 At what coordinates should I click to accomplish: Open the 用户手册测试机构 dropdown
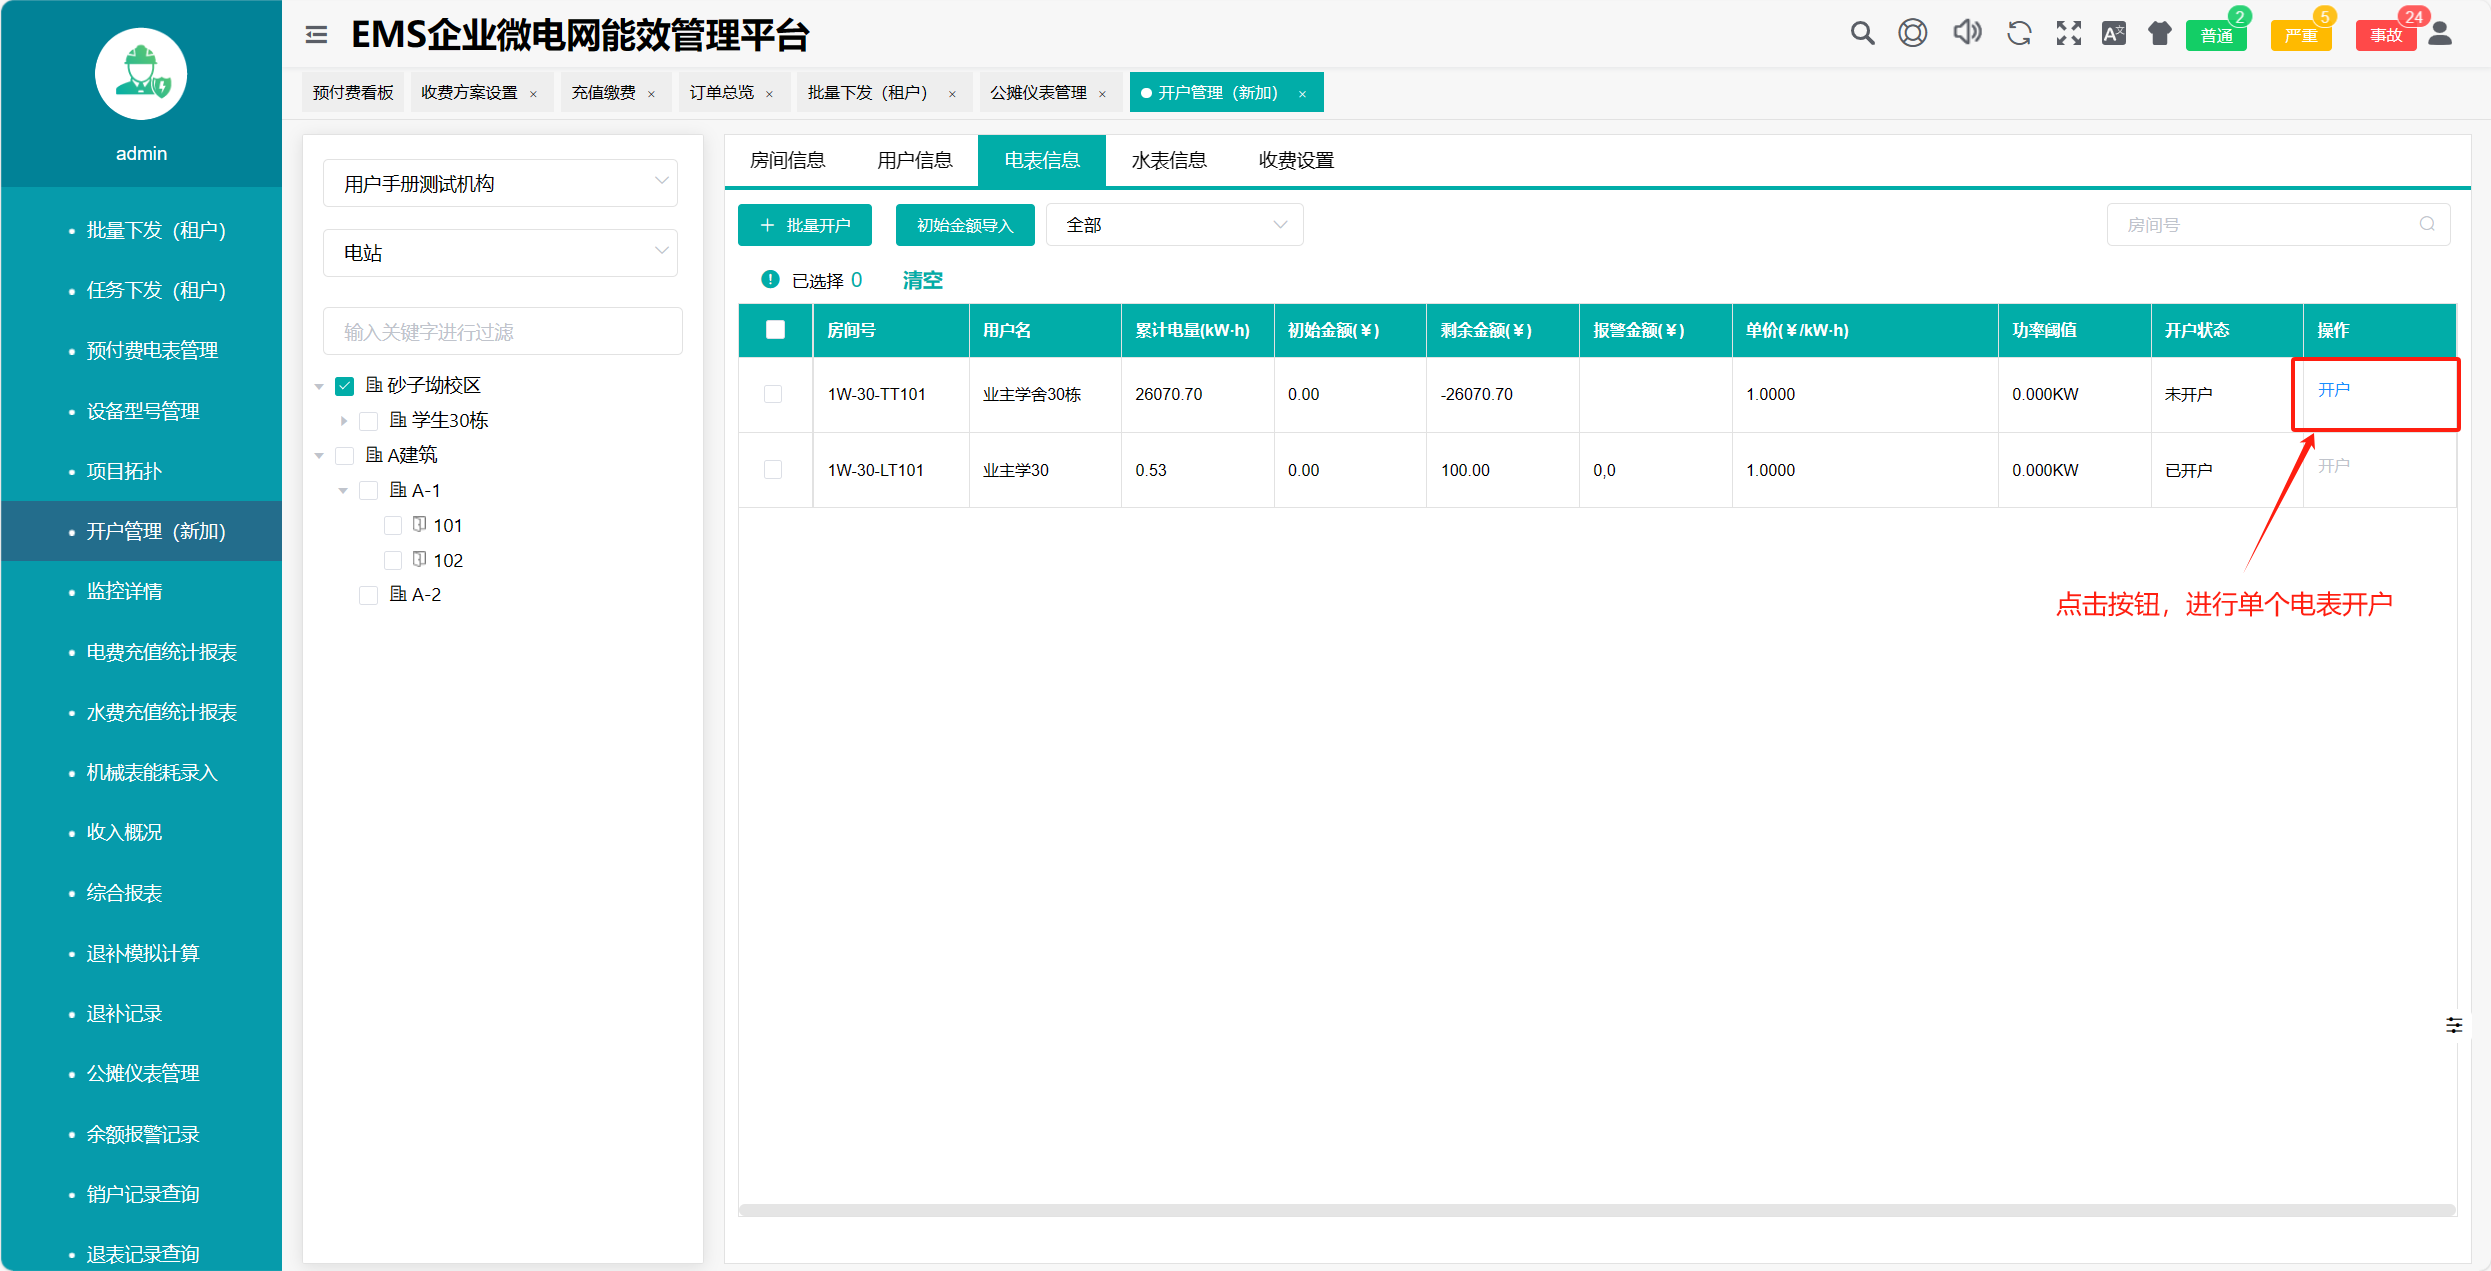pyautogui.click(x=500, y=183)
